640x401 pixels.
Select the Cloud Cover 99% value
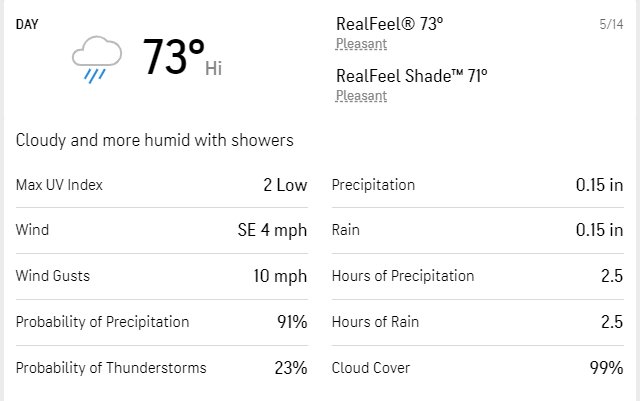point(606,368)
